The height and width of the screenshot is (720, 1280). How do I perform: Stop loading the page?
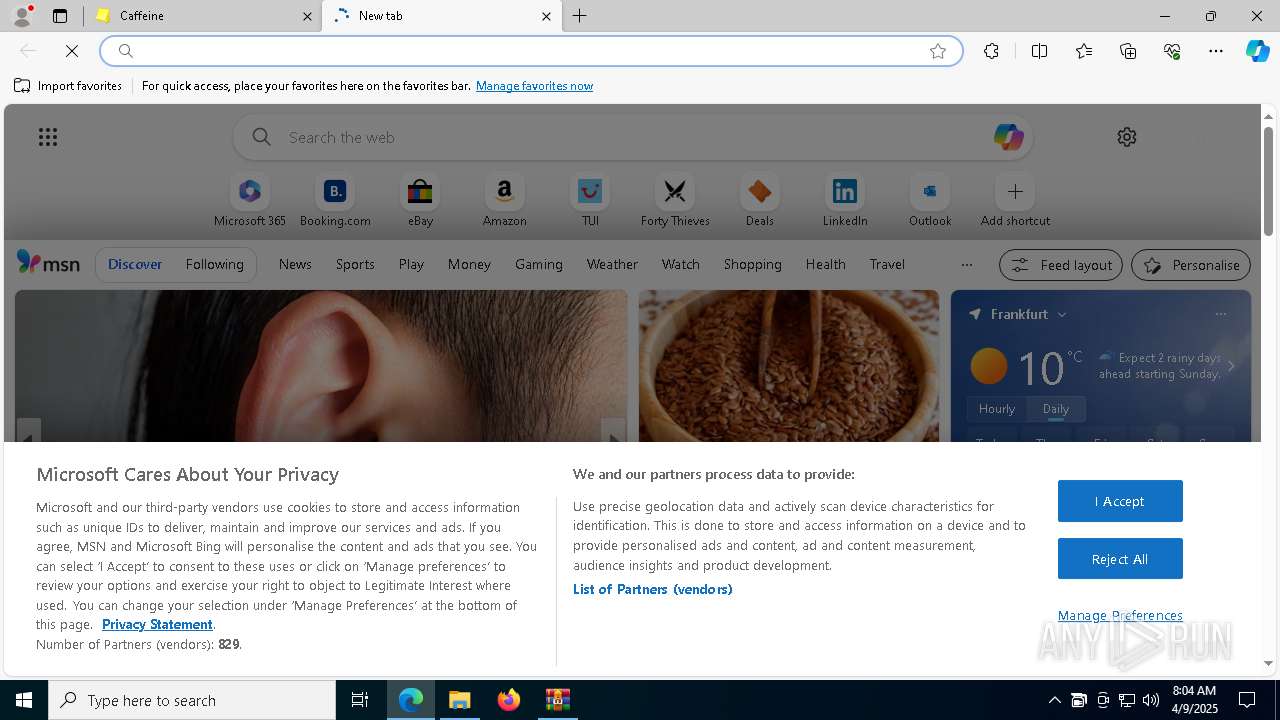(72, 51)
